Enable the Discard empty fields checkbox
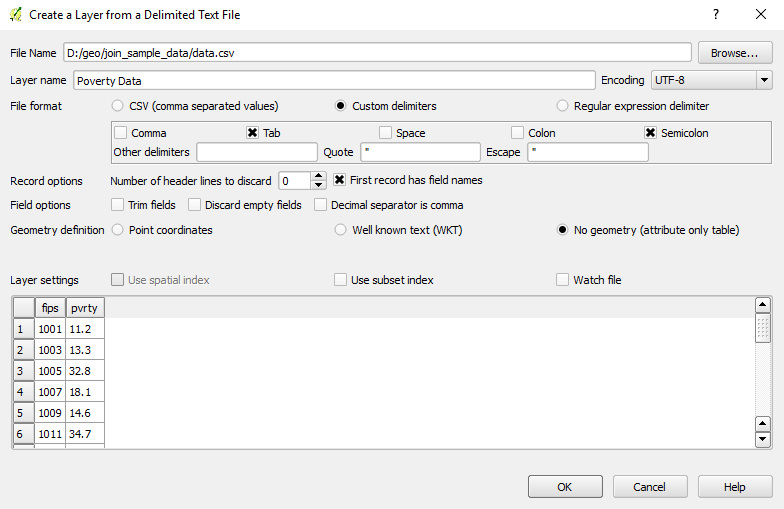The width and height of the screenshot is (784, 509). (x=194, y=204)
